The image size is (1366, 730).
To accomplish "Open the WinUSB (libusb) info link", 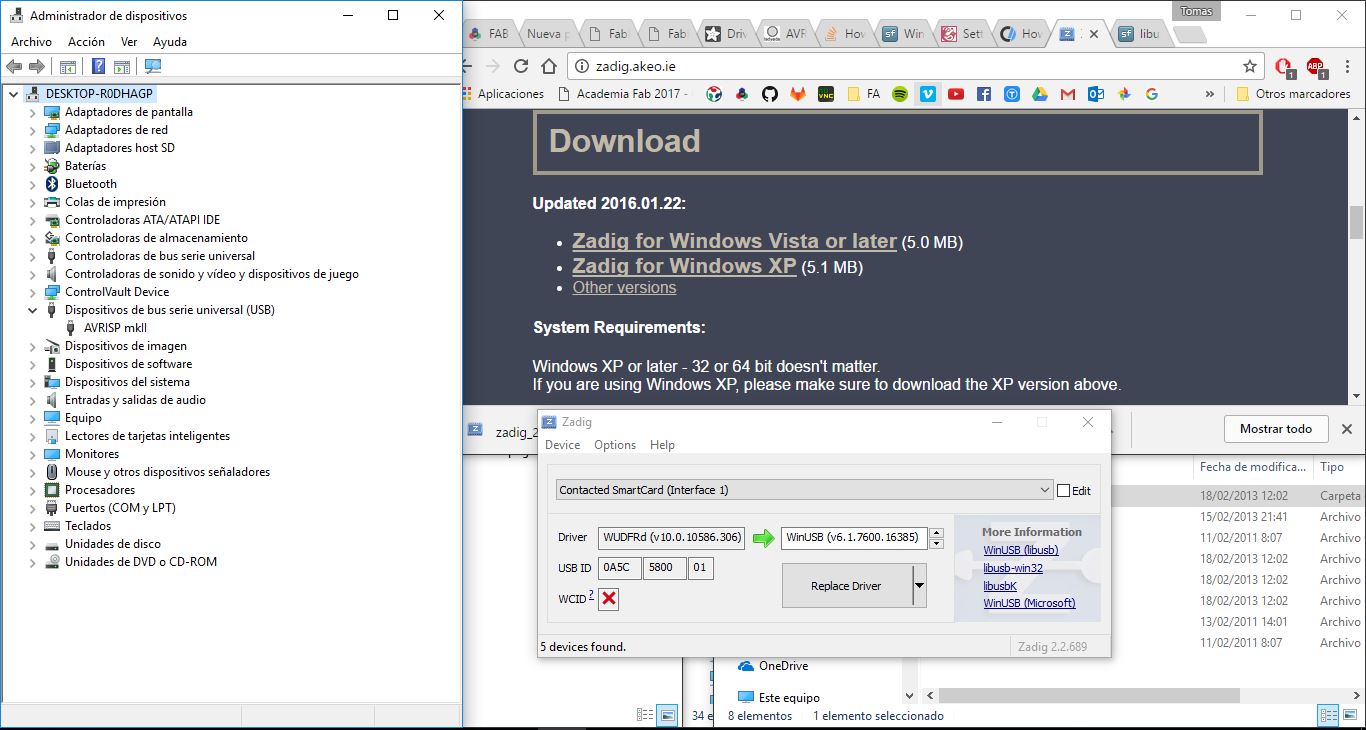I will point(1021,550).
